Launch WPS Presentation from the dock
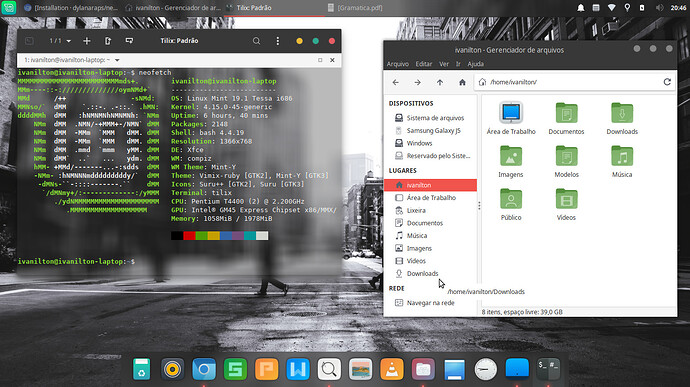Image resolution: width=690 pixels, height=387 pixels. click(x=267, y=369)
